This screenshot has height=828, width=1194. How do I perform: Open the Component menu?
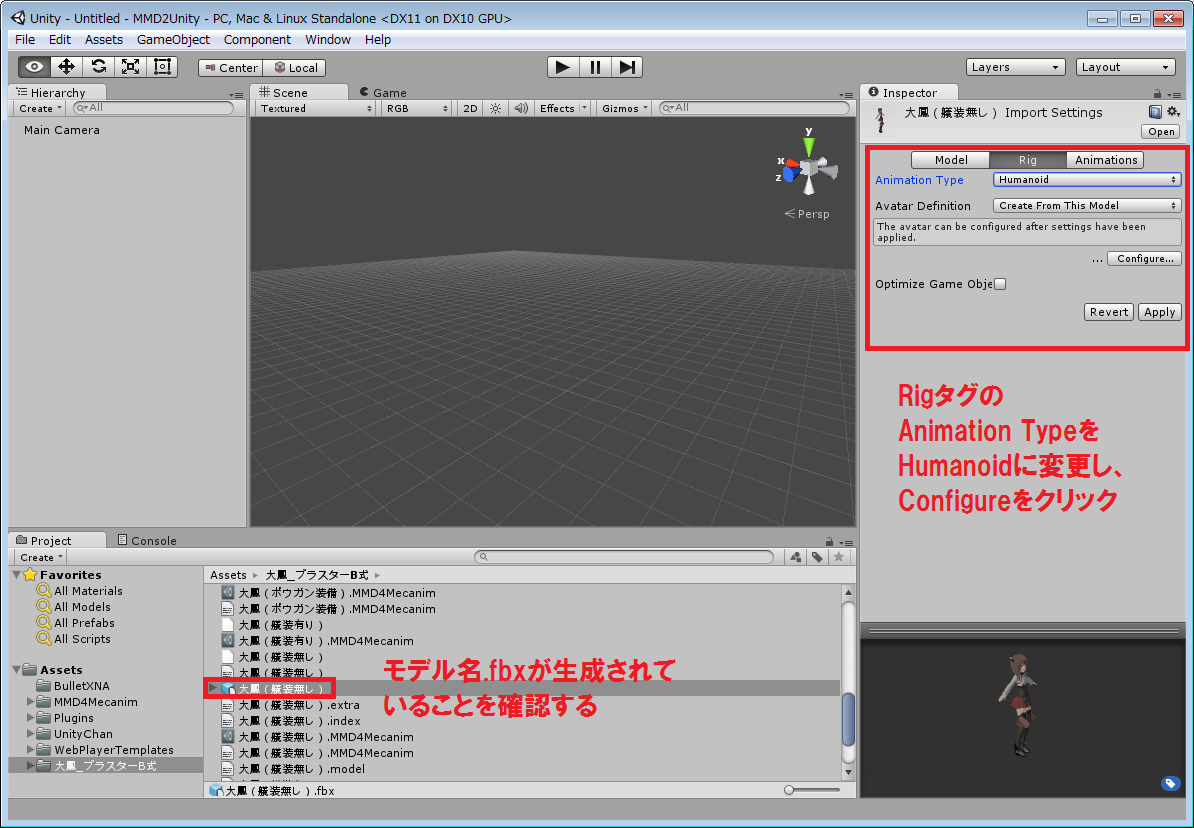pyautogui.click(x=257, y=40)
